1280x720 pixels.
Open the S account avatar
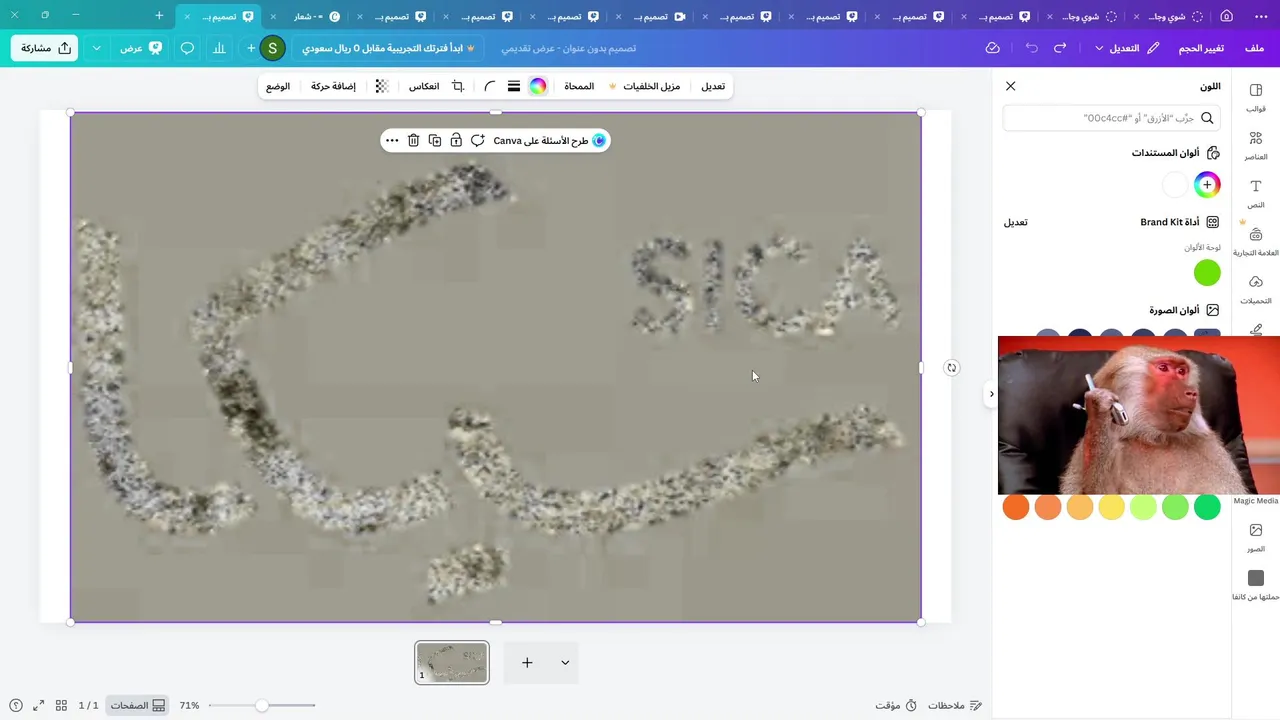coord(272,48)
